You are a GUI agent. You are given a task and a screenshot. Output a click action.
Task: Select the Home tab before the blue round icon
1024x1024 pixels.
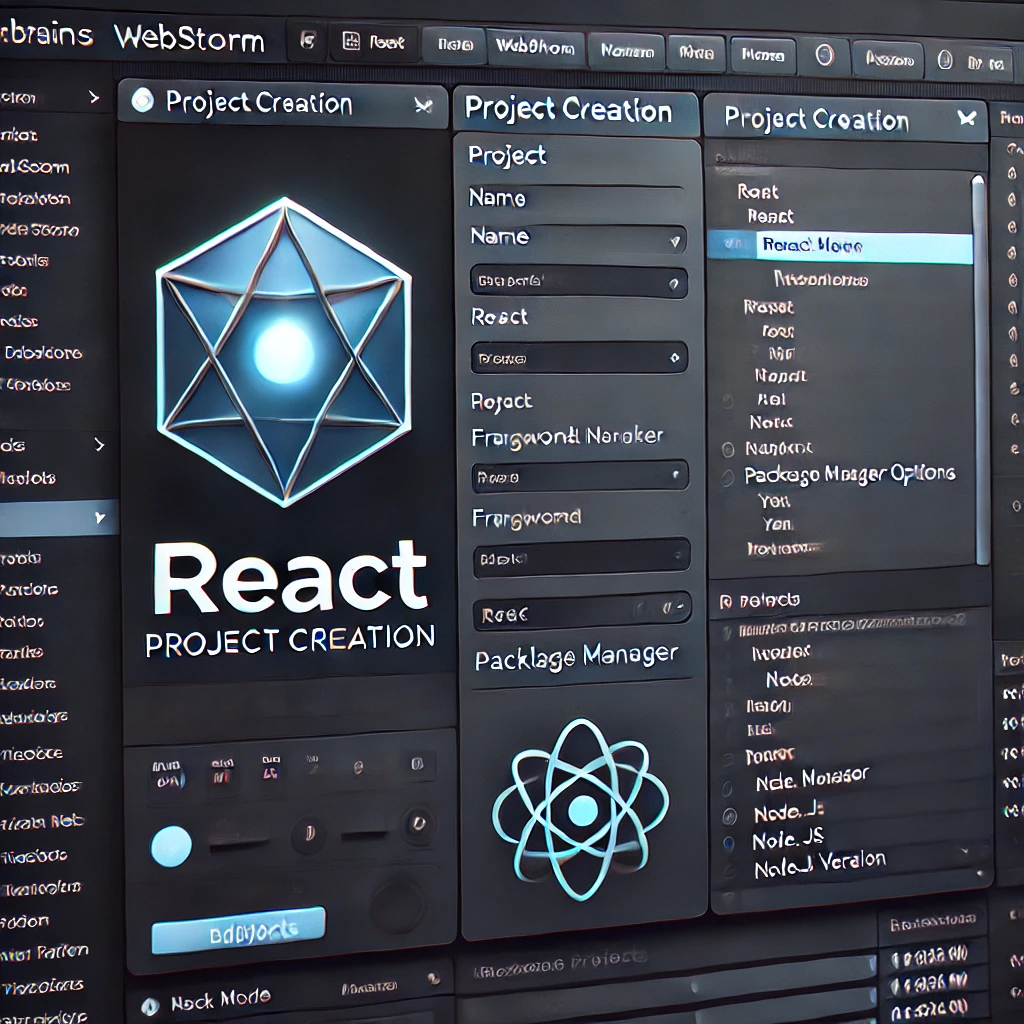click(x=763, y=56)
